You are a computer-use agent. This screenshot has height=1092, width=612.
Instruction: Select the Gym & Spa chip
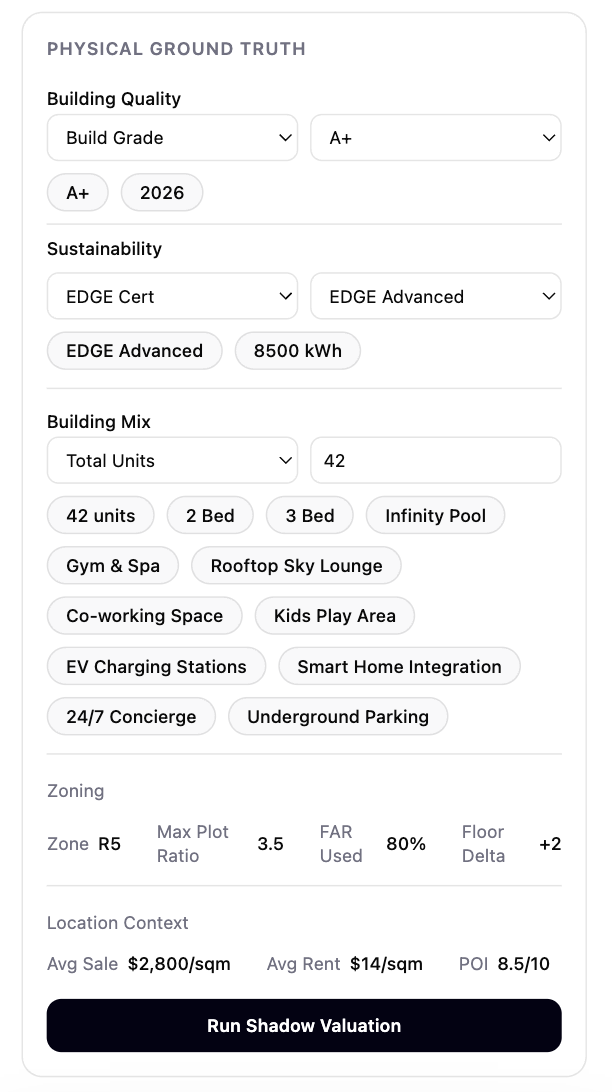[113, 566]
